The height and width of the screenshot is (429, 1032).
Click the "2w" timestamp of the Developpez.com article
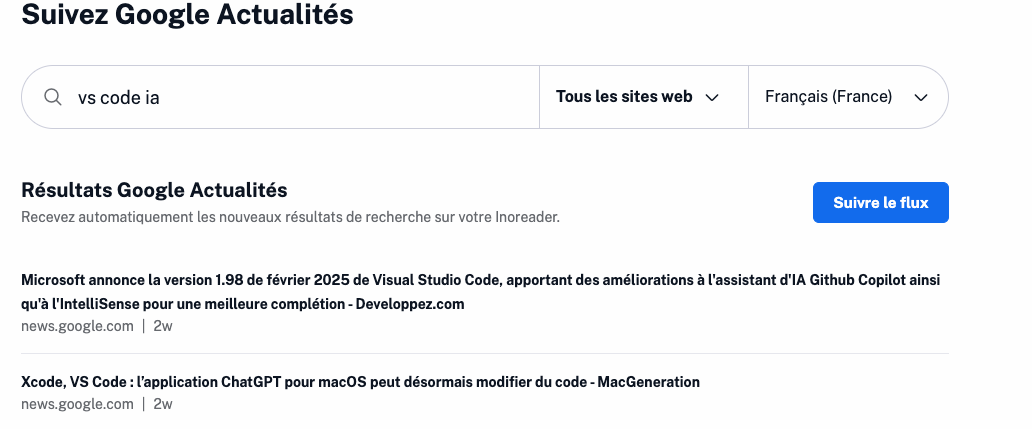coord(163,325)
